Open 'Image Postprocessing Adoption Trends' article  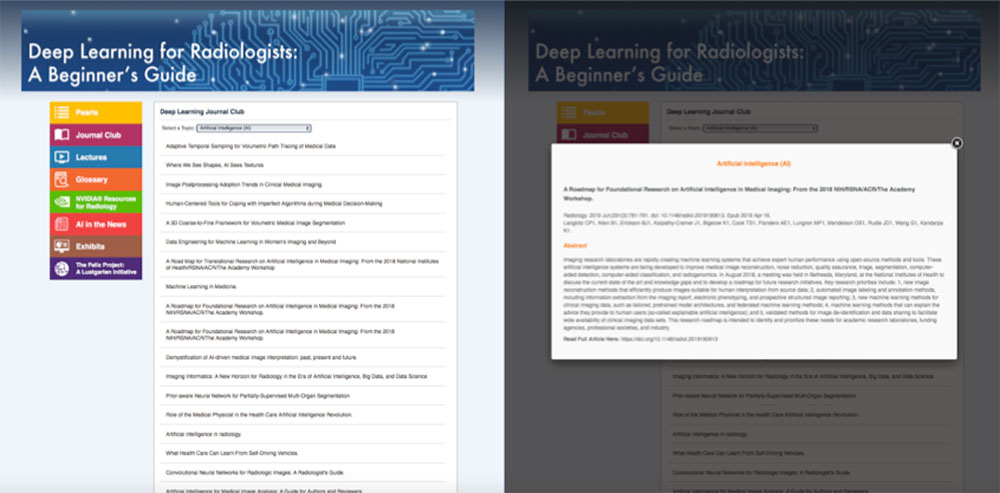244,184
